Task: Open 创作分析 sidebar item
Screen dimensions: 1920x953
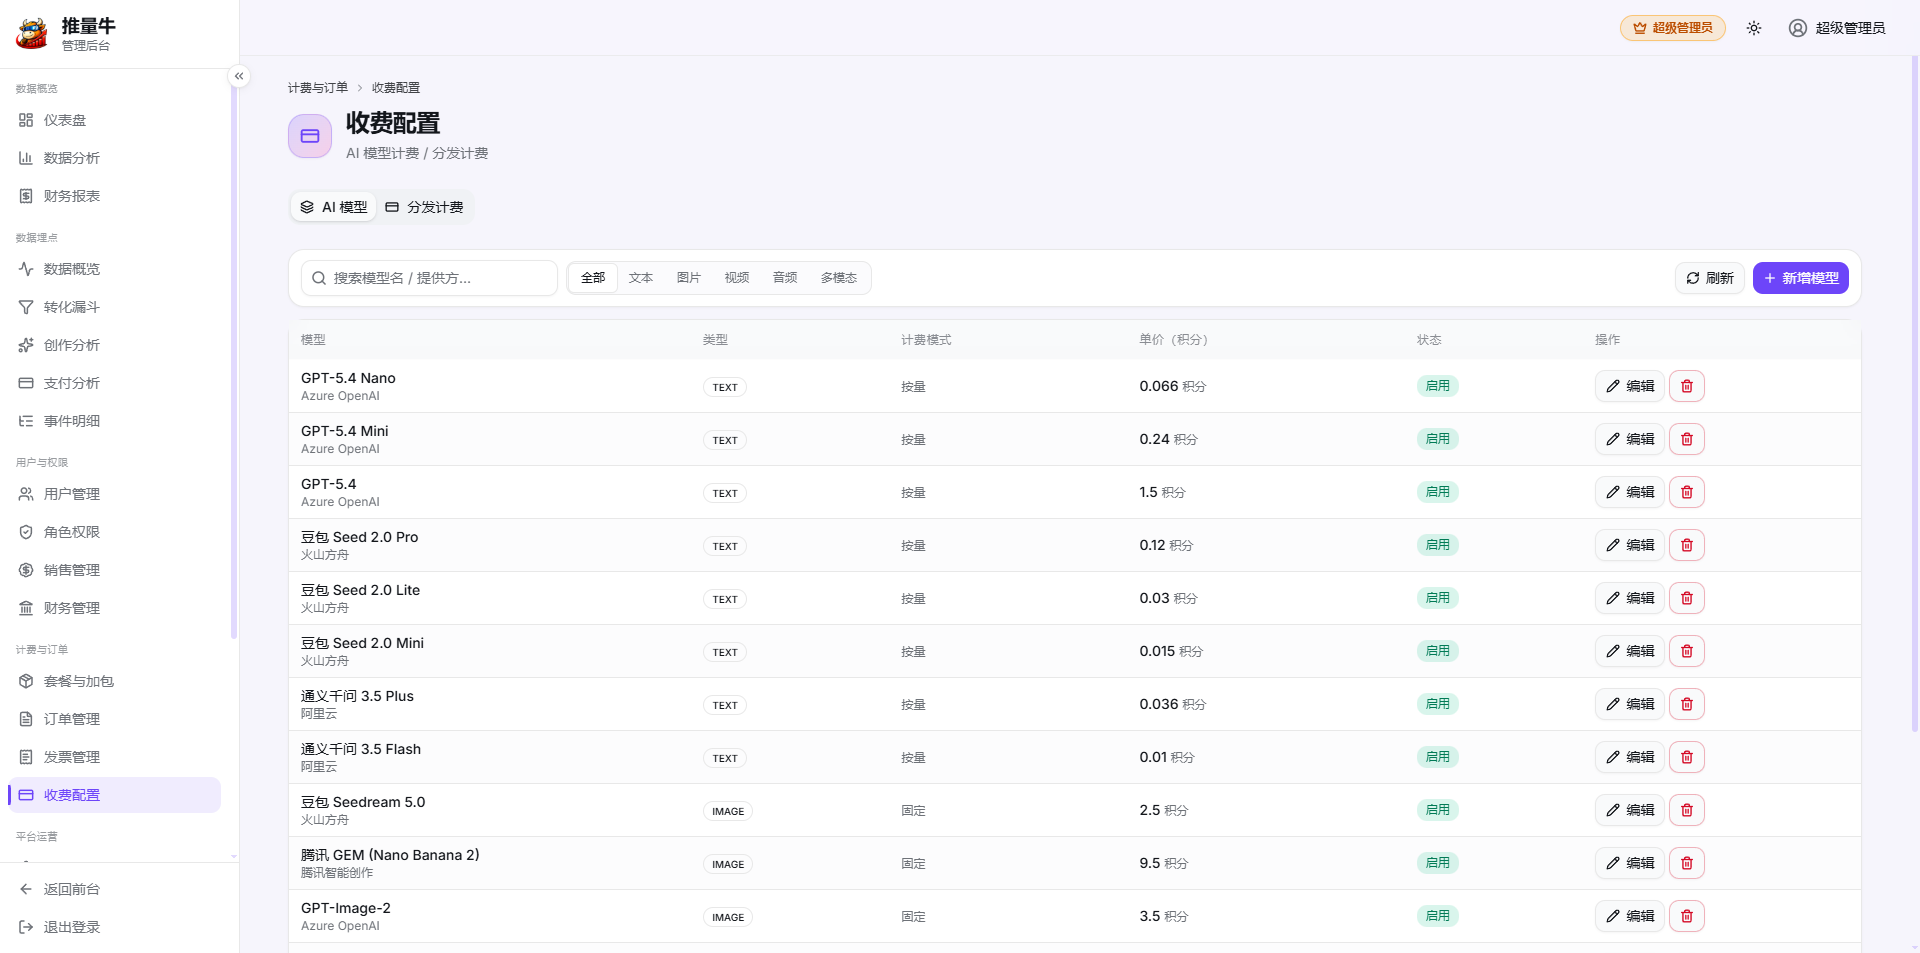Action: pos(114,345)
